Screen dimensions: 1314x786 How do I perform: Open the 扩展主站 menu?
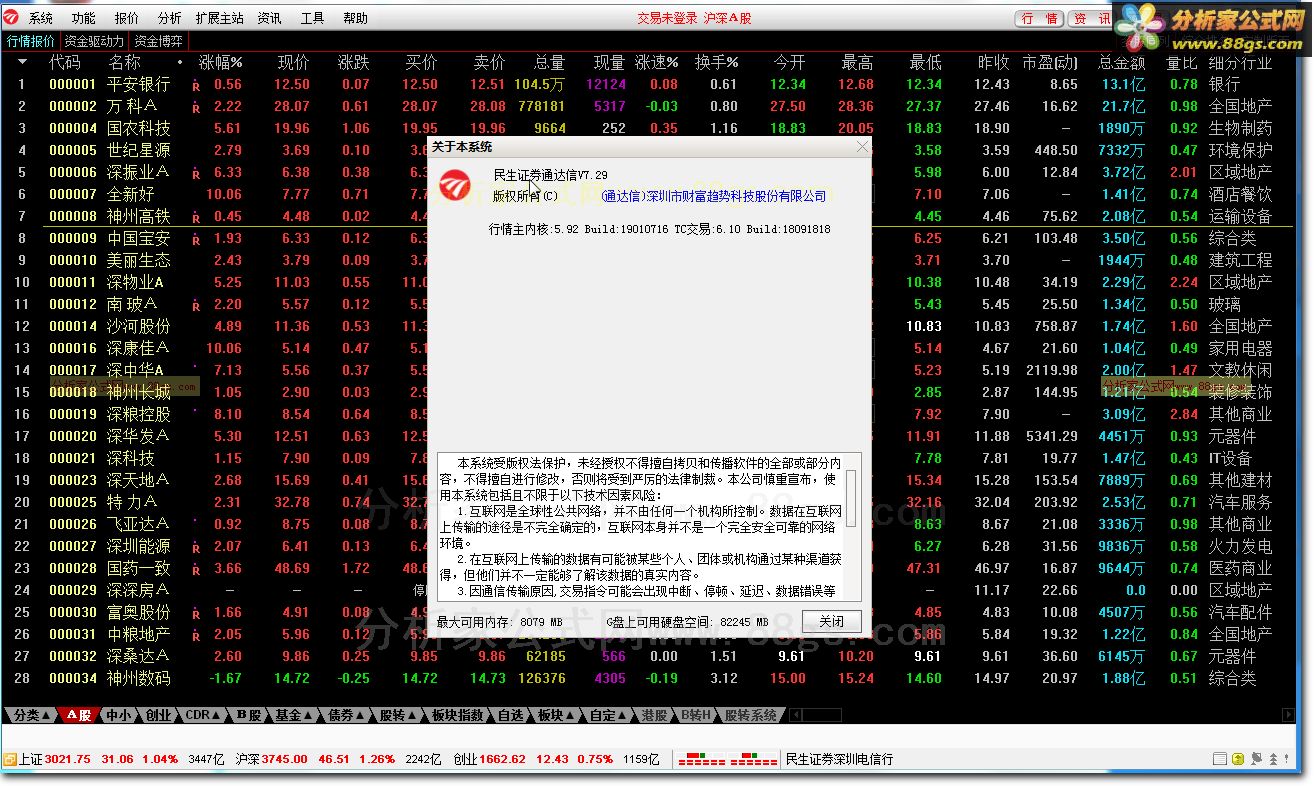220,18
